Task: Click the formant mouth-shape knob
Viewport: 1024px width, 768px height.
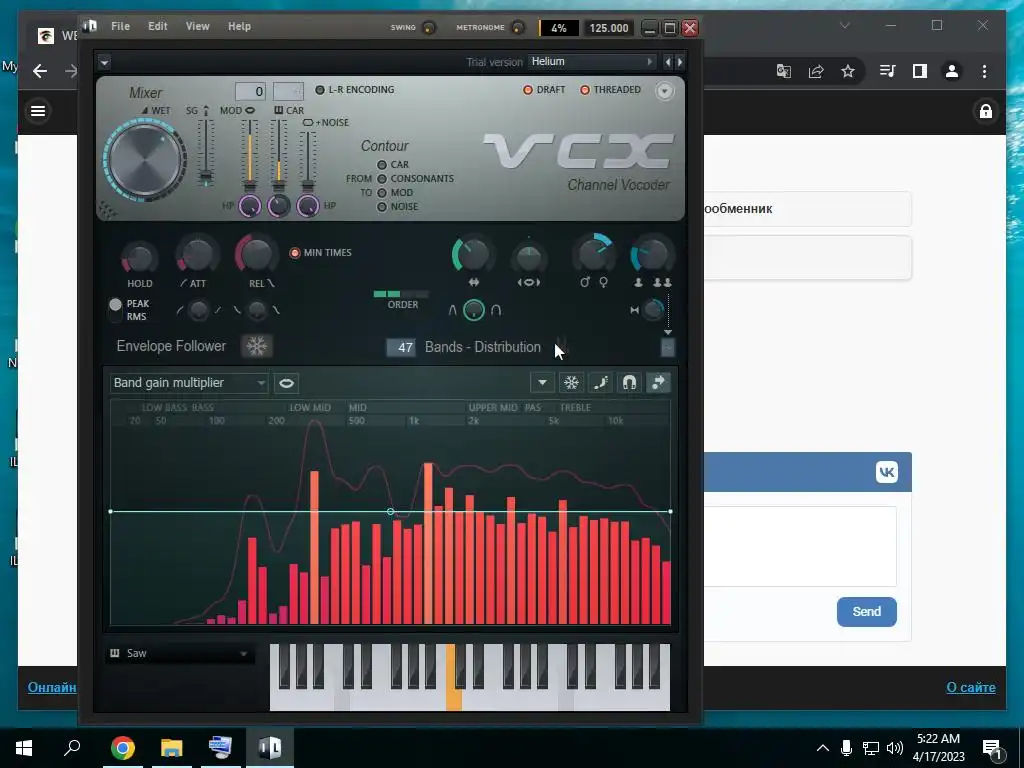Action: tap(528, 258)
